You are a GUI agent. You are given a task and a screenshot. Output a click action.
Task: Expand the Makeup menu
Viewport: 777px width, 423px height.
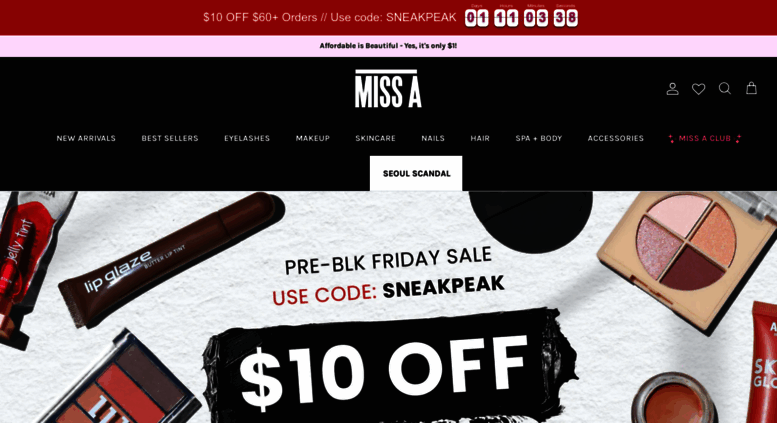tap(312, 138)
